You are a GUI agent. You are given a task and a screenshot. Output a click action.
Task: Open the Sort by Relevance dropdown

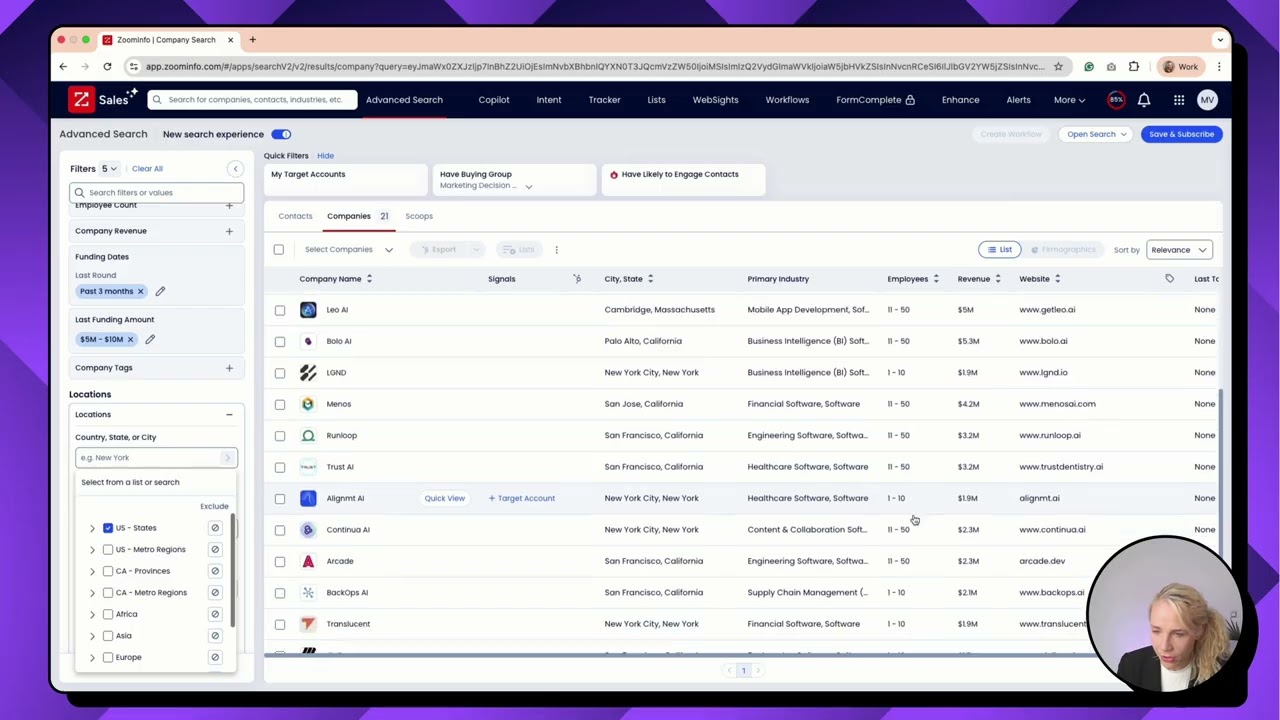[1179, 250]
